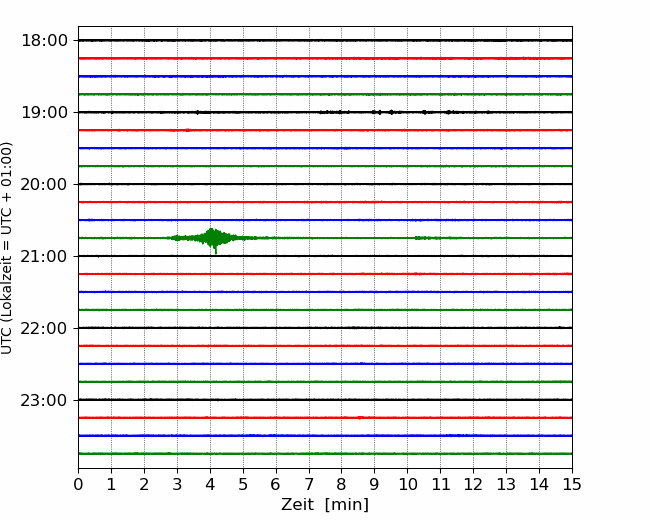Click the black 19:00 trace blip near minute 3.6

coord(197,112)
